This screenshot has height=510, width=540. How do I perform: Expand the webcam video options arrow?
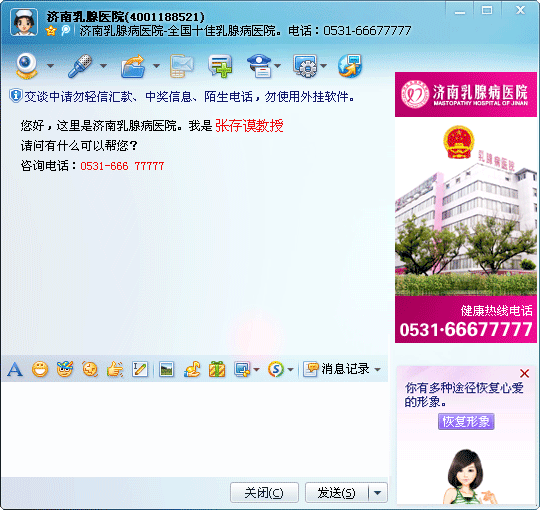pyautogui.click(x=51, y=65)
